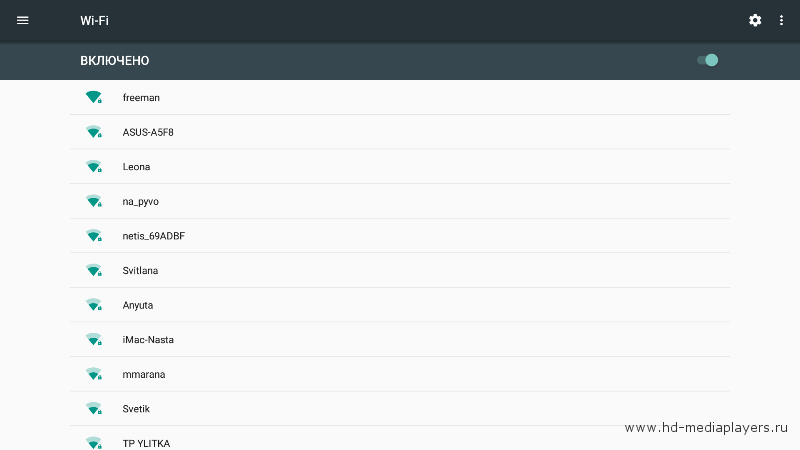The height and width of the screenshot is (450, 800).
Task: Click the Anyuta Wi-Fi signal icon
Action: tap(94, 305)
